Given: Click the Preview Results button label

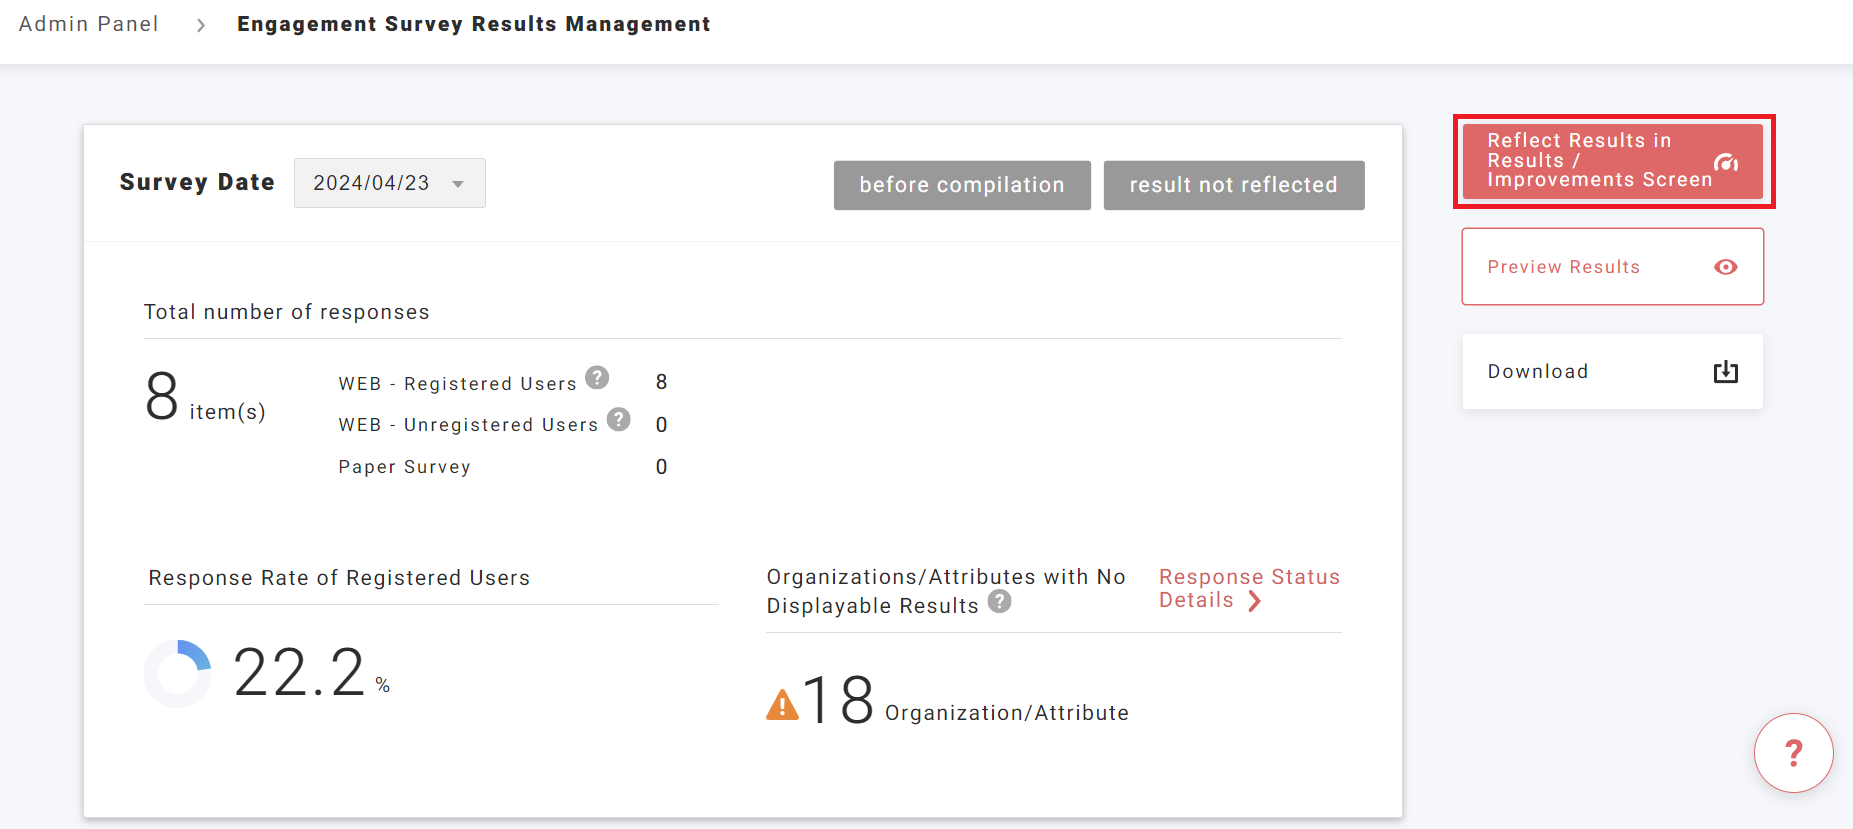Looking at the screenshot, I should click(x=1563, y=267).
